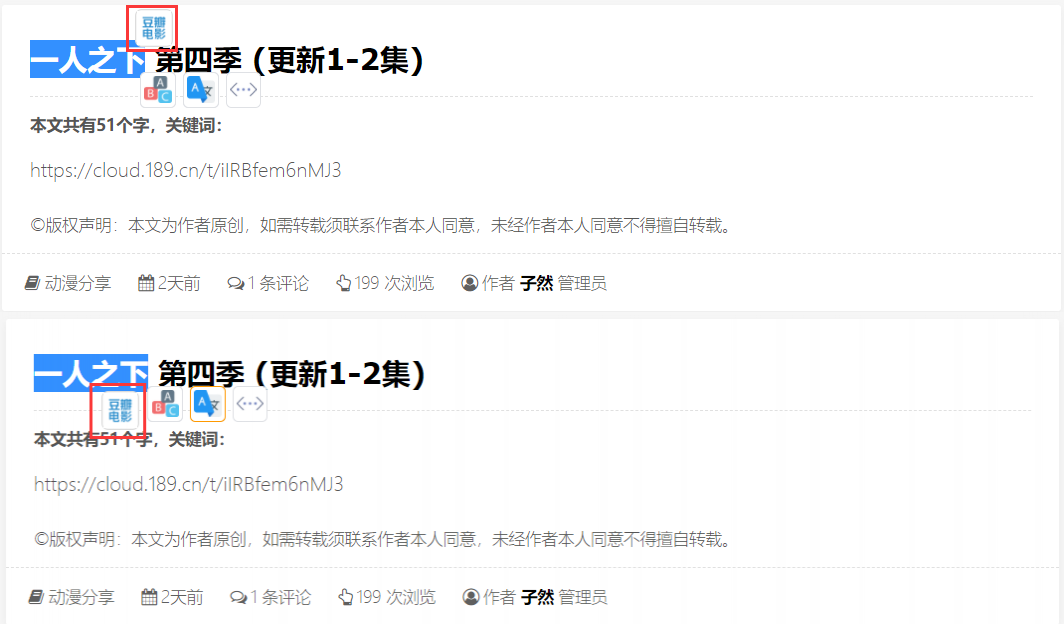
Task: Click the cloud.189.cn URL in the second post
Action: point(189,484)
